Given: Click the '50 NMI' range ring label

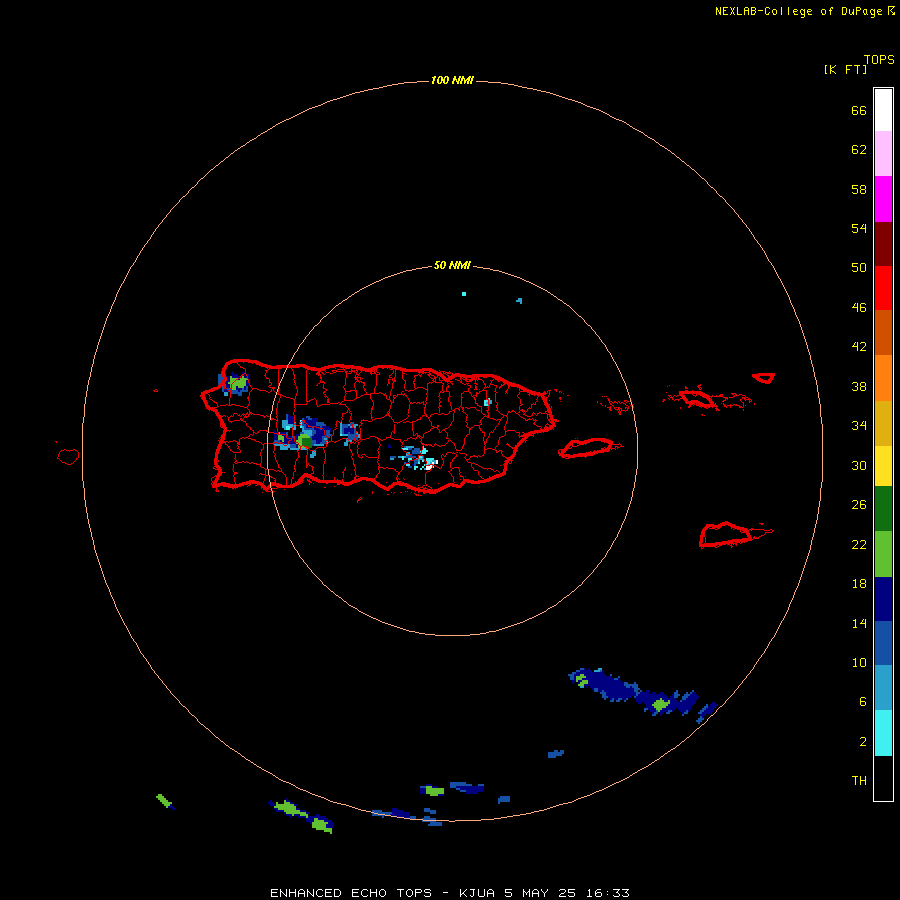Looking at the screenshot, I should click(x=452, y=265).
